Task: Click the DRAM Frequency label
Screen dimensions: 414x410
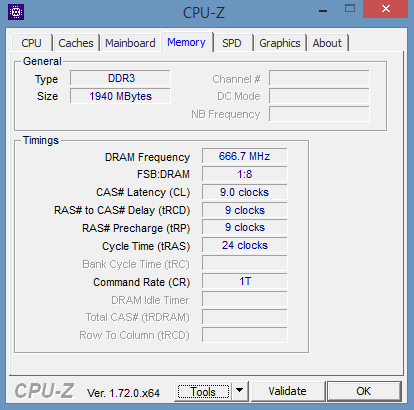Action: pyautogui.click(x=147, y=157)
